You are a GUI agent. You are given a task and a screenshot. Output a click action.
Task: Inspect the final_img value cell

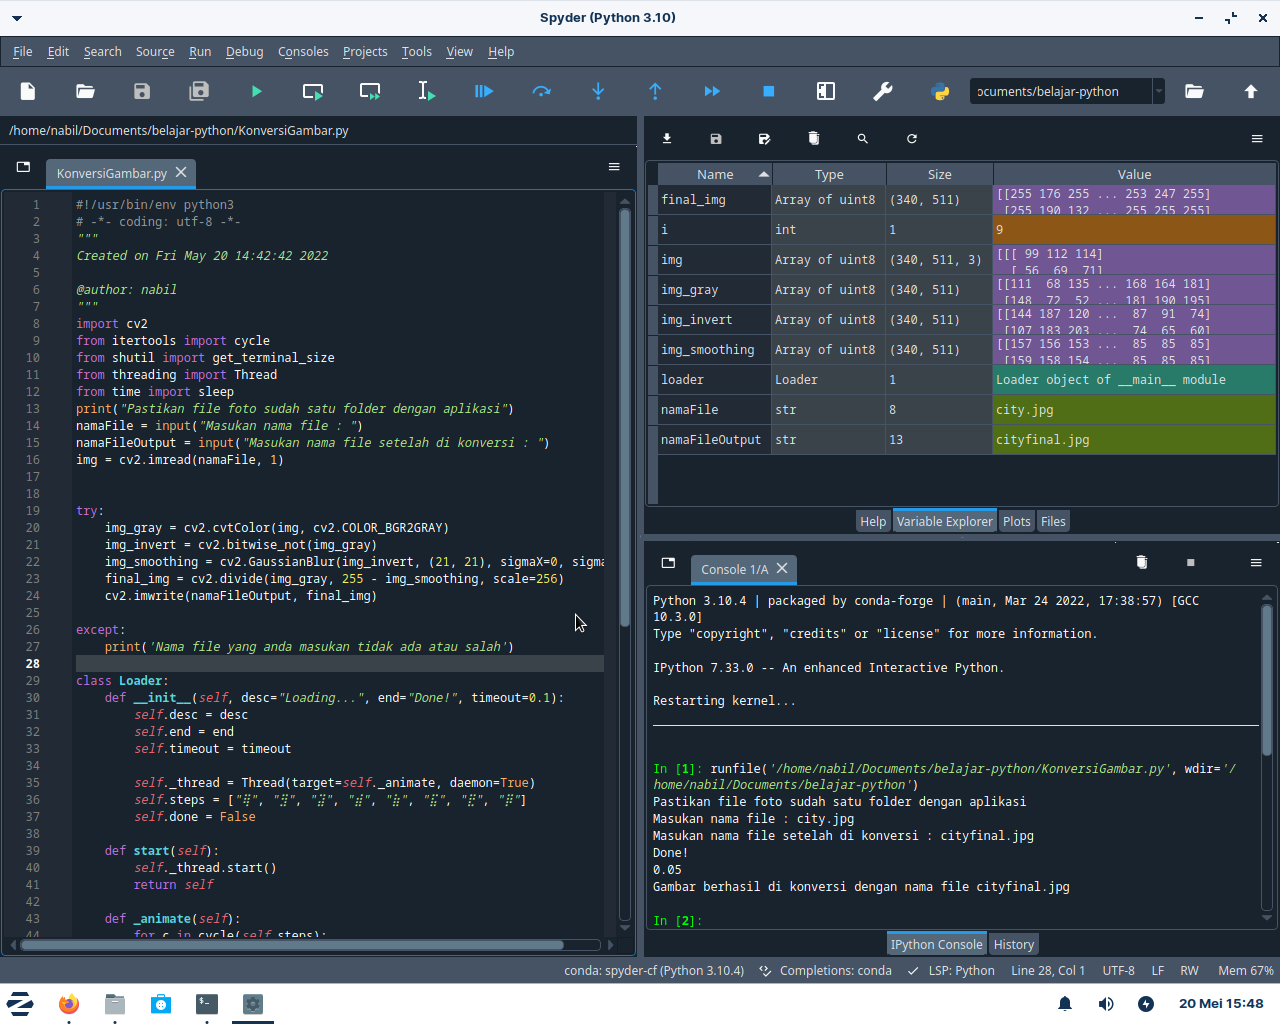click(x=1133, y=199)
